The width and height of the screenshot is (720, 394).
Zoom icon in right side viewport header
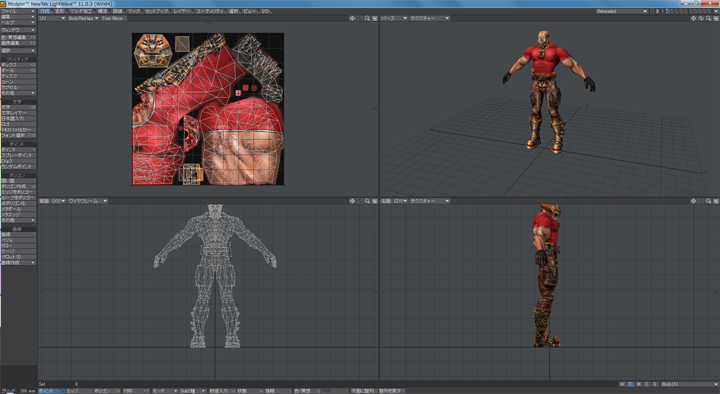[x=709, y=201]
